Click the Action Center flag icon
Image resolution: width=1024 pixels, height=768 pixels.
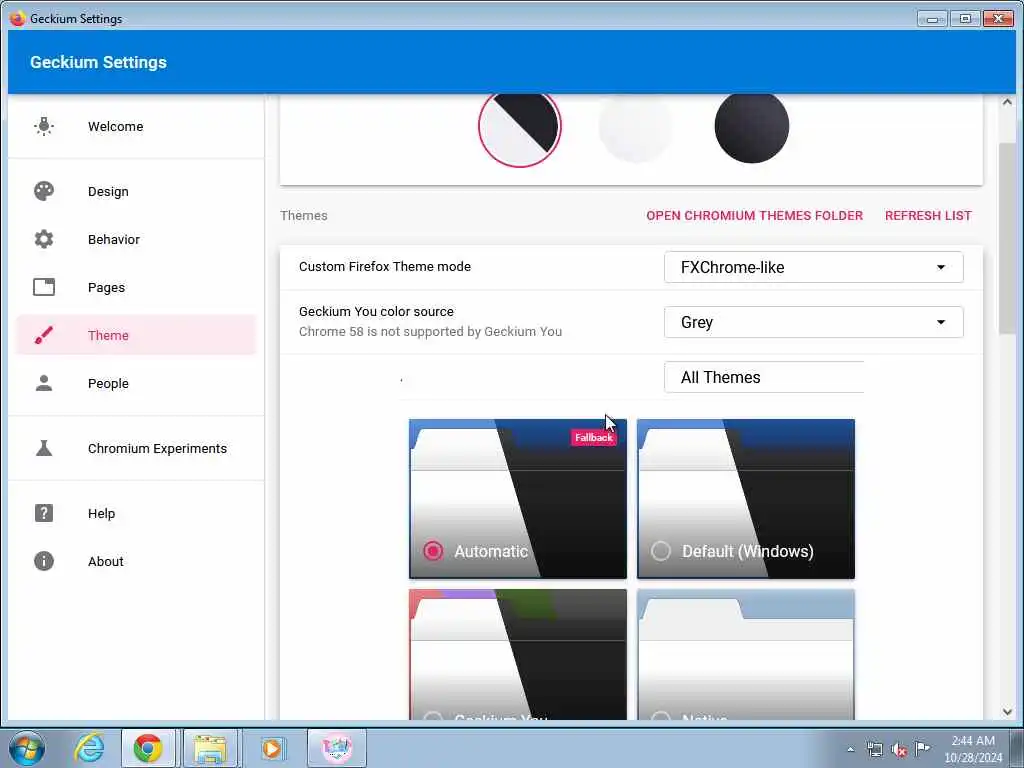(922, 748)
